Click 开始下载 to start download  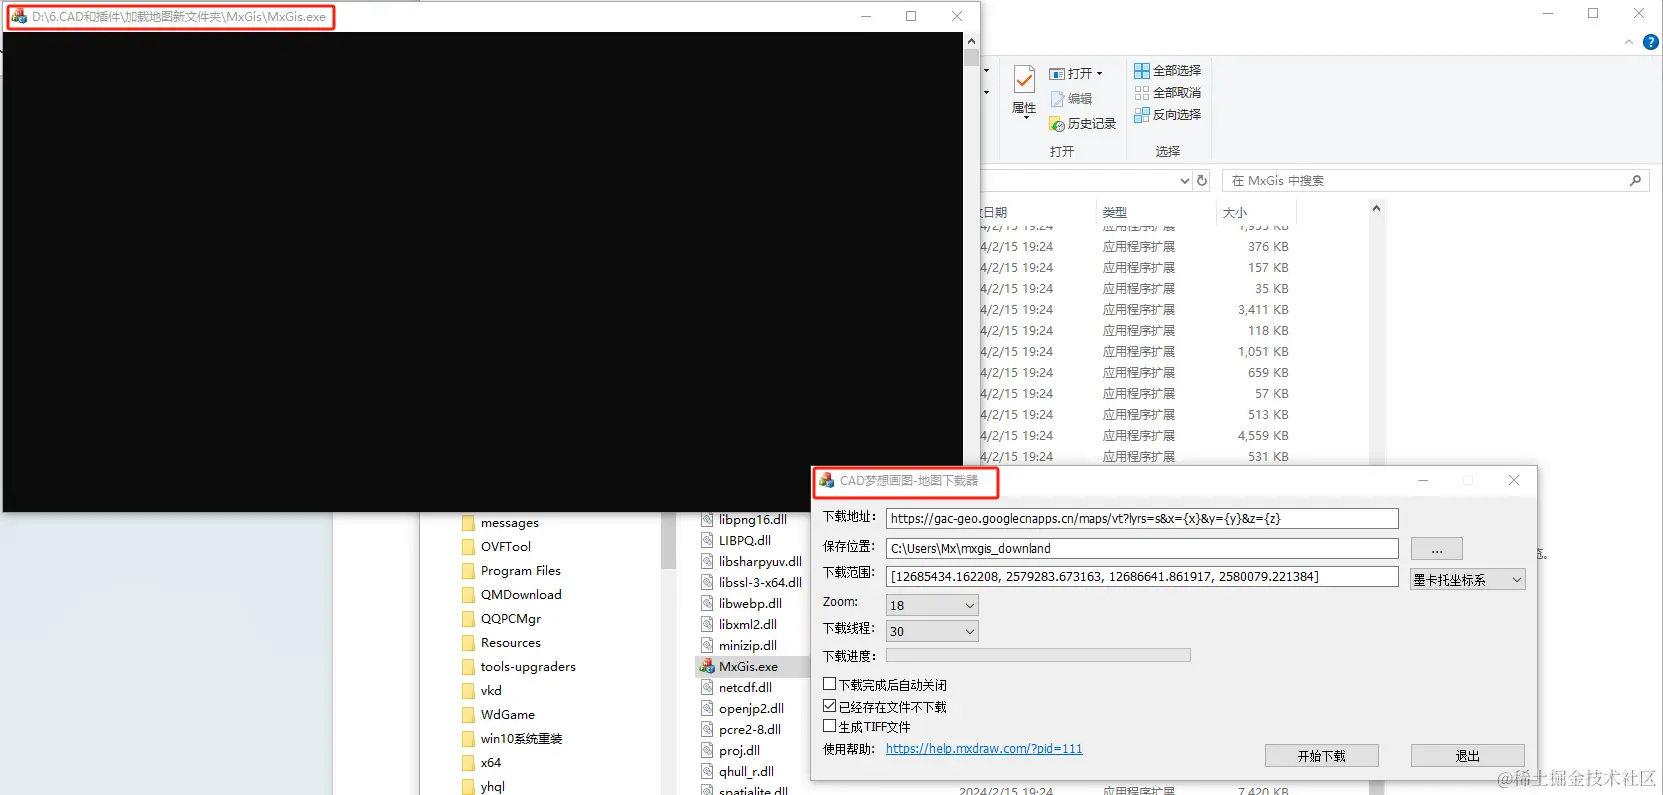click(x=1322, y=756)
